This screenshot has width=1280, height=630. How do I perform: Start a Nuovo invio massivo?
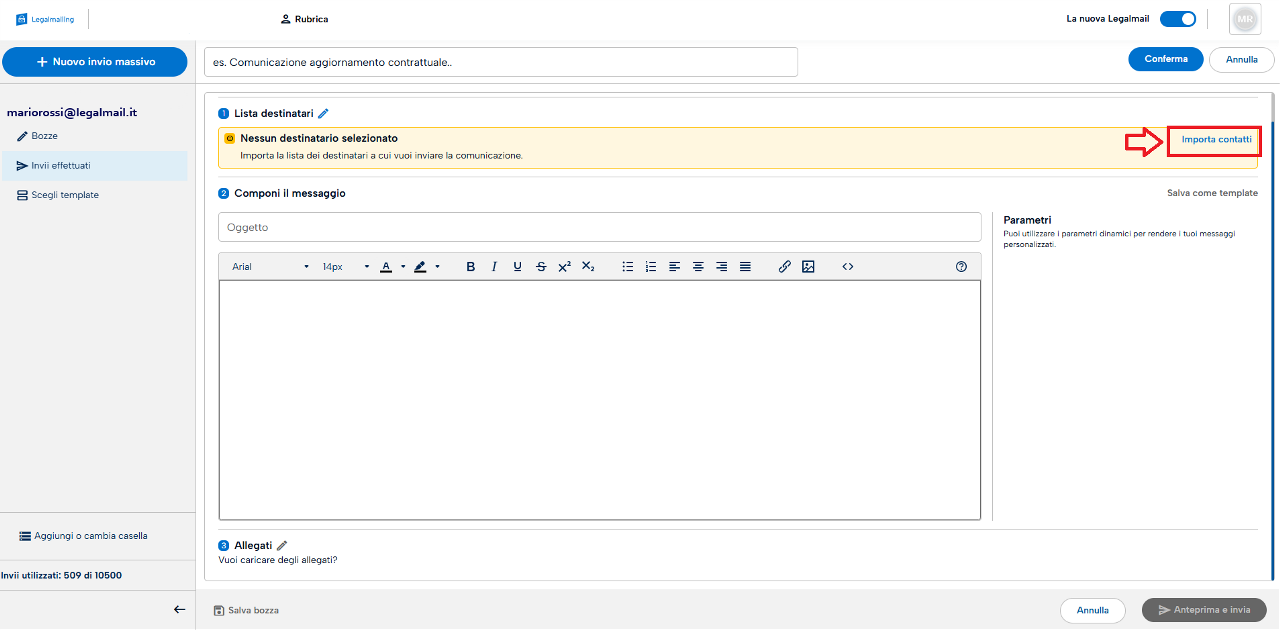coord(94,62)
